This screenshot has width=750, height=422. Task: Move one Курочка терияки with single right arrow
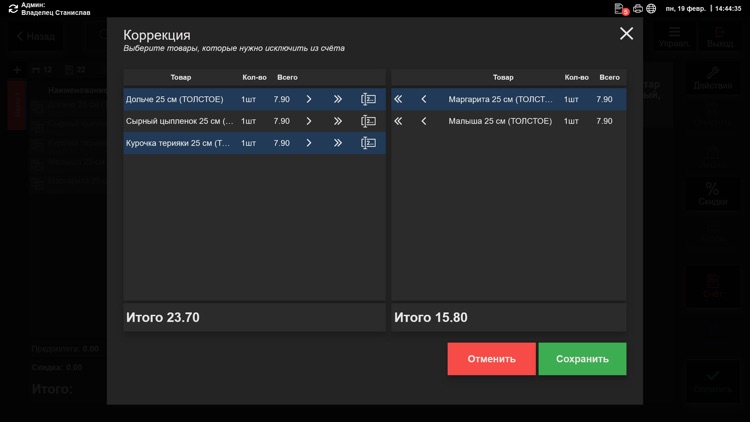[309, 143]
